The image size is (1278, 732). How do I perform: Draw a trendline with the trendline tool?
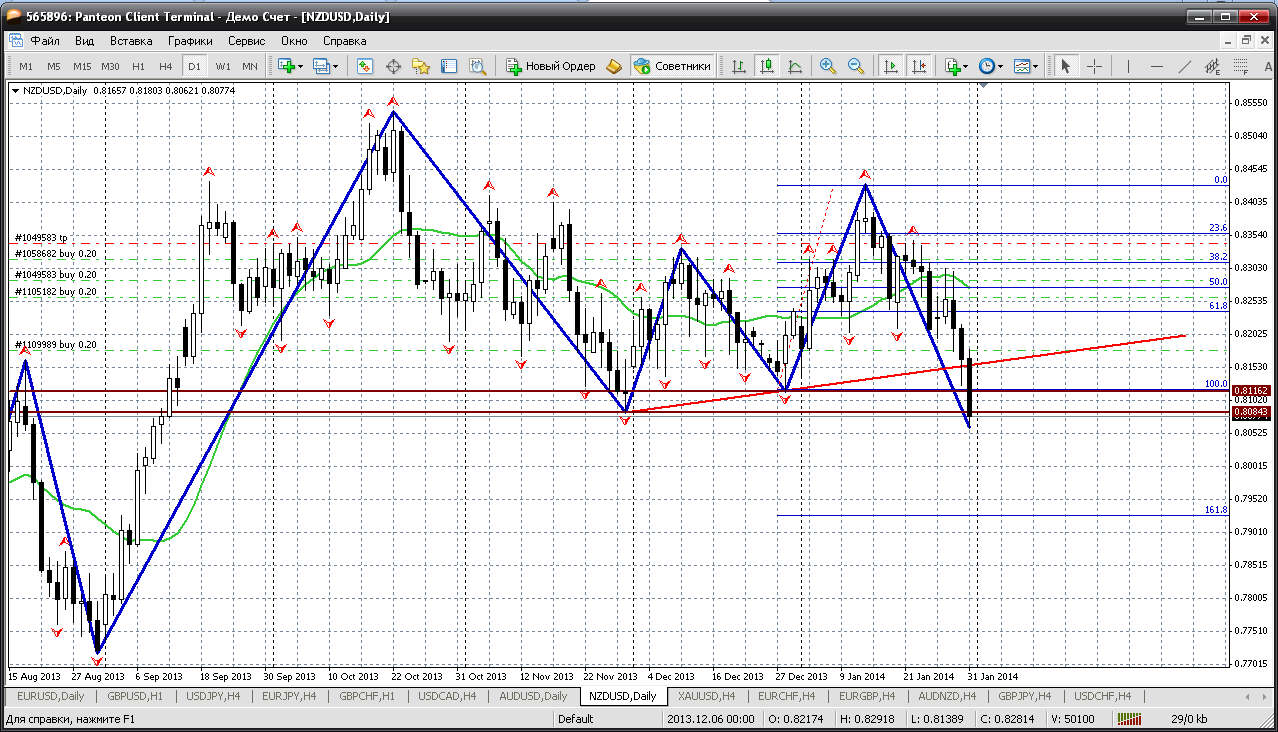[x=1185, y=66]
